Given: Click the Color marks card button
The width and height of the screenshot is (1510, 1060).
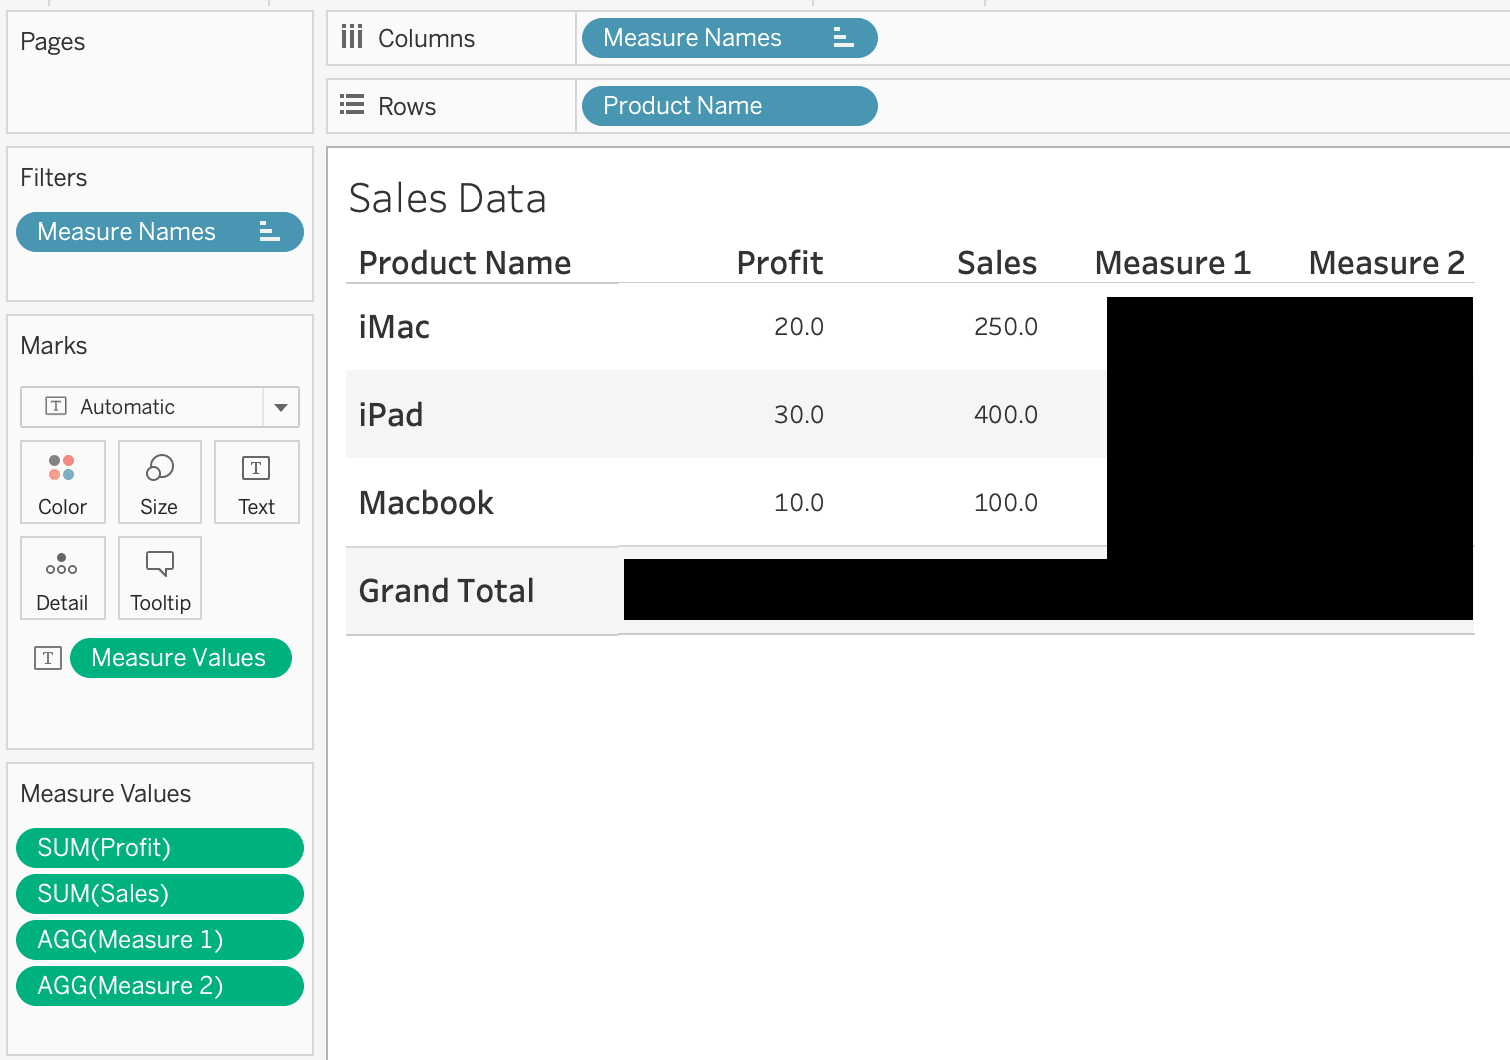Looking at the screenshot, I should point(62,482).
